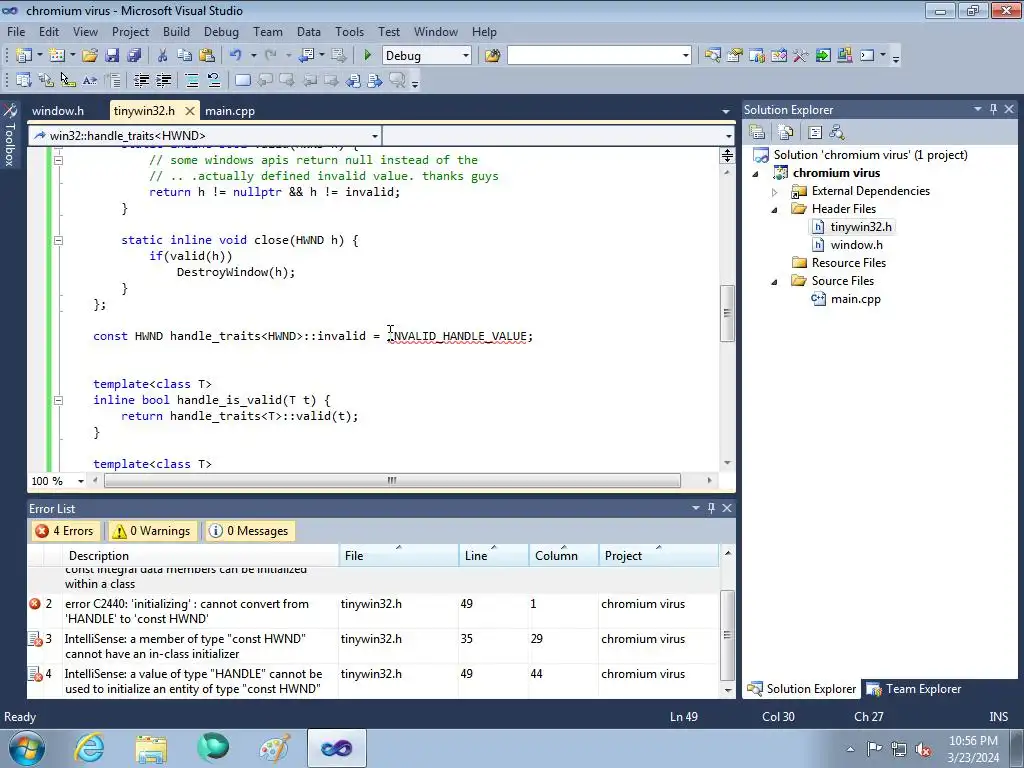This screenshot has width=1024, height=768.
Task: Open the Toolbox side tab
Action: point(10,136)
